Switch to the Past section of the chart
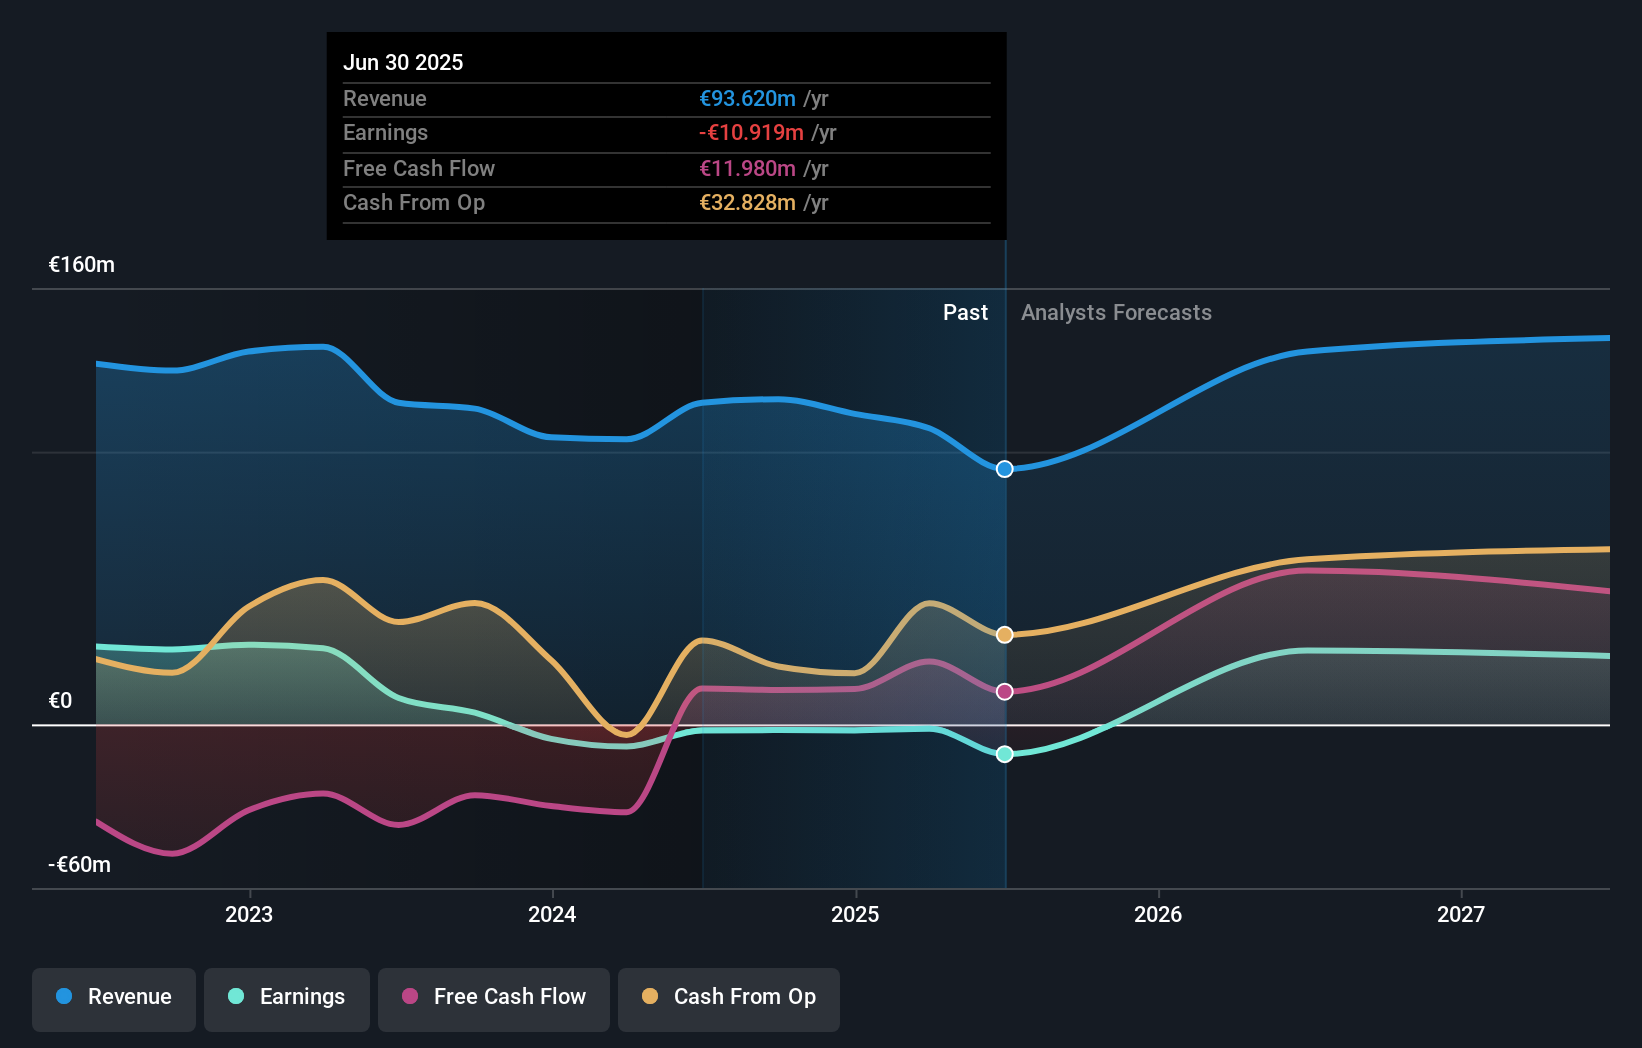The height and width of the screenshot is (1048, 1642). [965, 312]
